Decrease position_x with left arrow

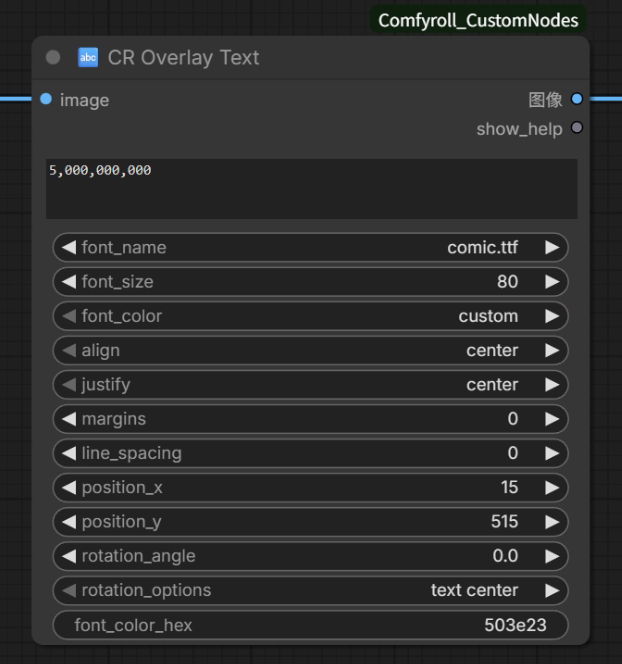69,487
